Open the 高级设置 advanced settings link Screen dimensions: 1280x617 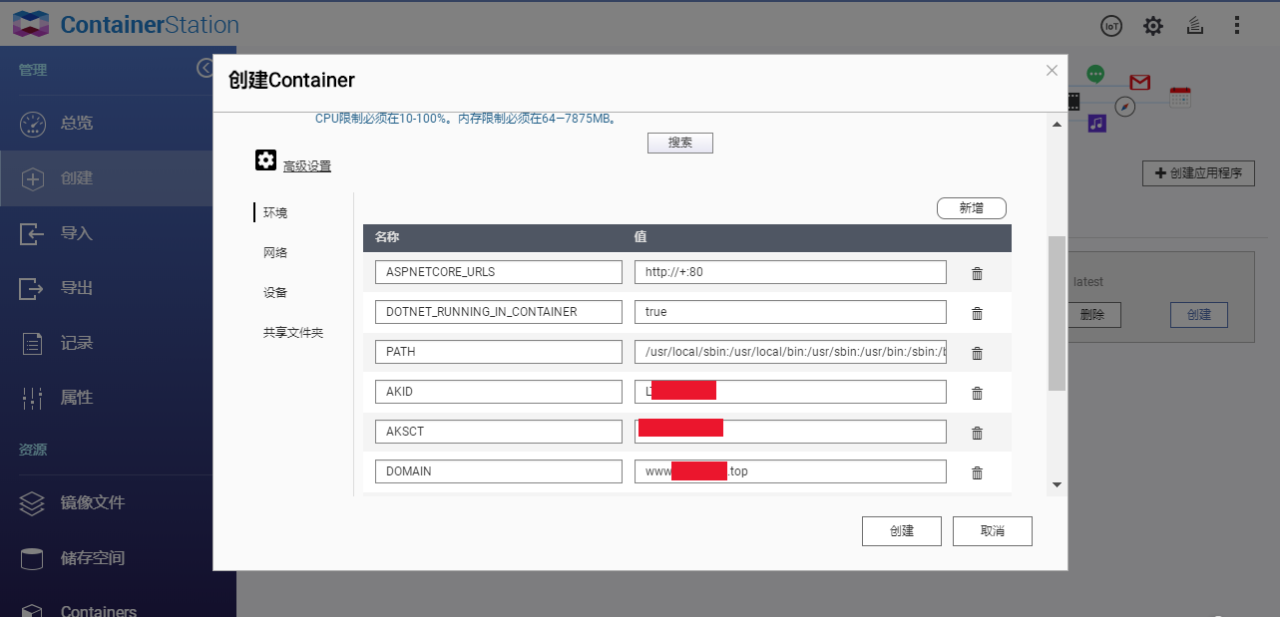307,167
